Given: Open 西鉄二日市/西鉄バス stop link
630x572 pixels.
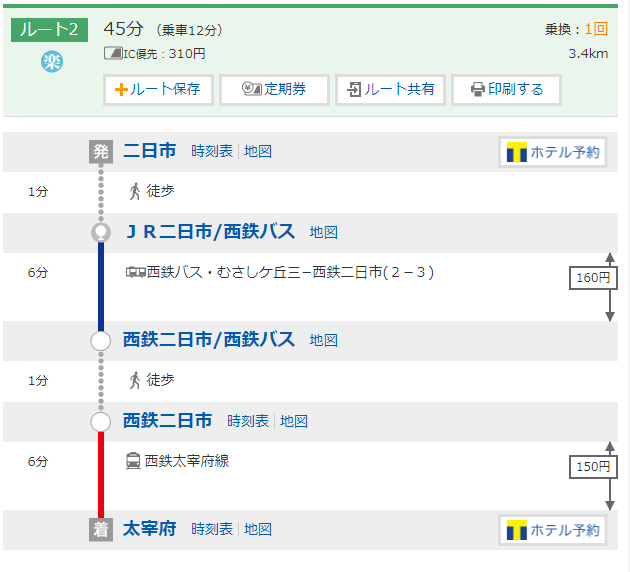Looking at the screenshot, I should click(x=209, y=339).
